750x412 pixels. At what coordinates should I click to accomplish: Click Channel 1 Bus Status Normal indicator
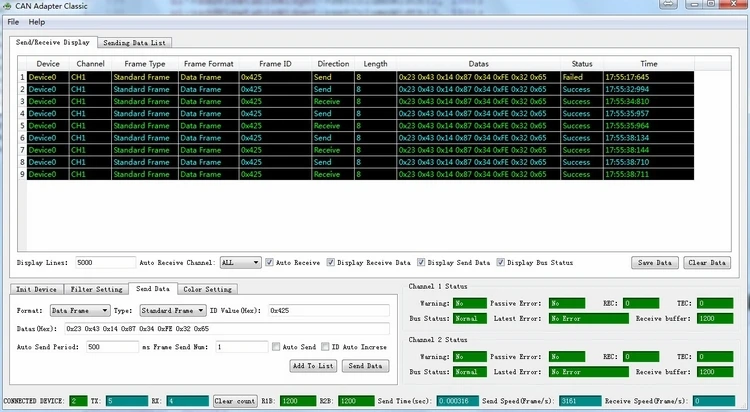click(470, 318)
